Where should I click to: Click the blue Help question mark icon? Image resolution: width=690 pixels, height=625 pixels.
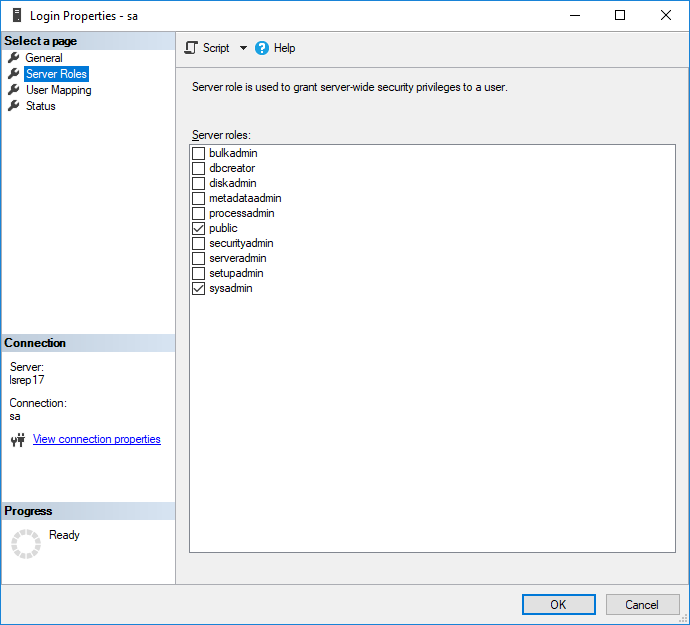(262, 48)
